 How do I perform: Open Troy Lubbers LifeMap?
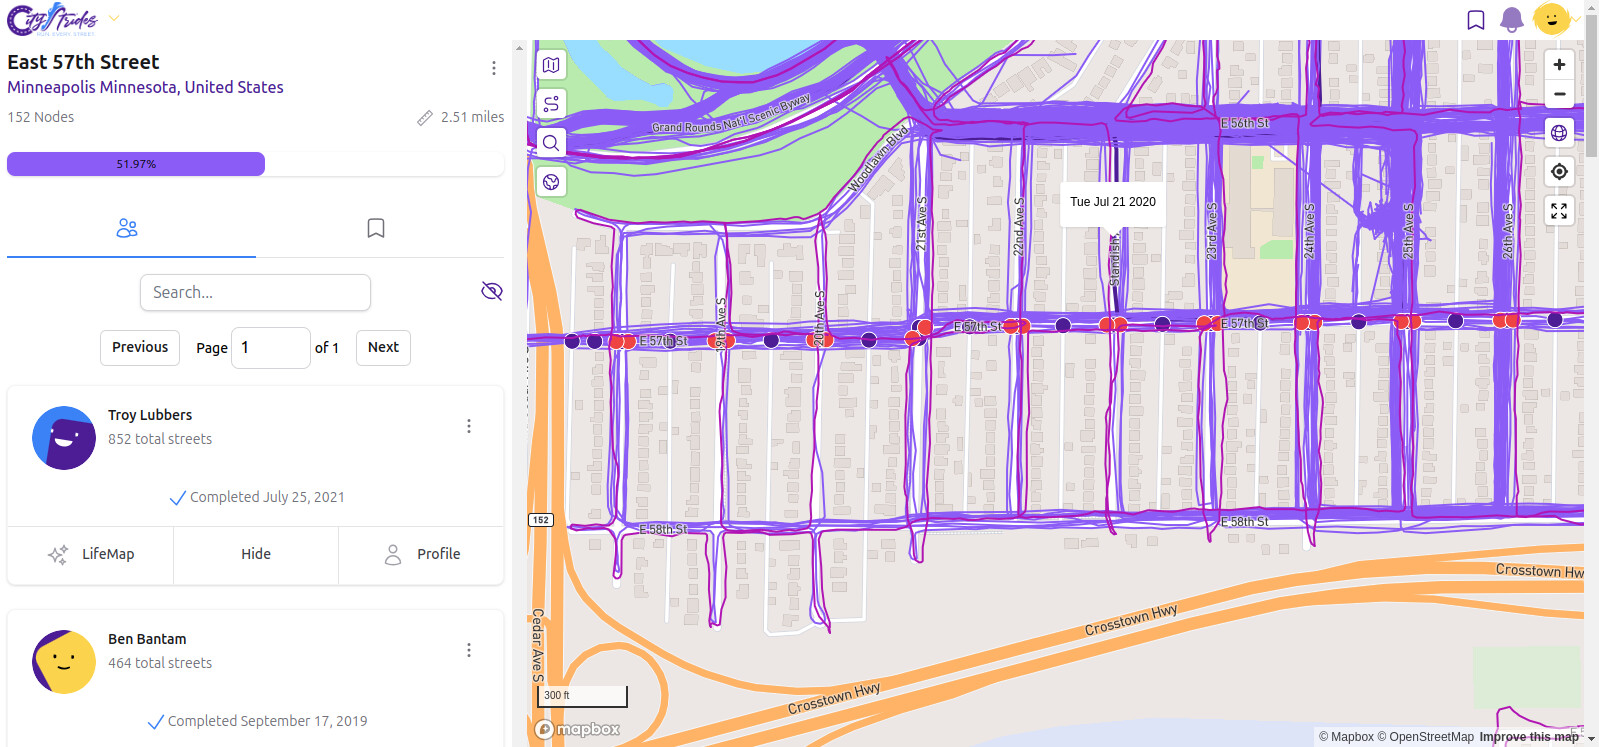click(91, 554)
